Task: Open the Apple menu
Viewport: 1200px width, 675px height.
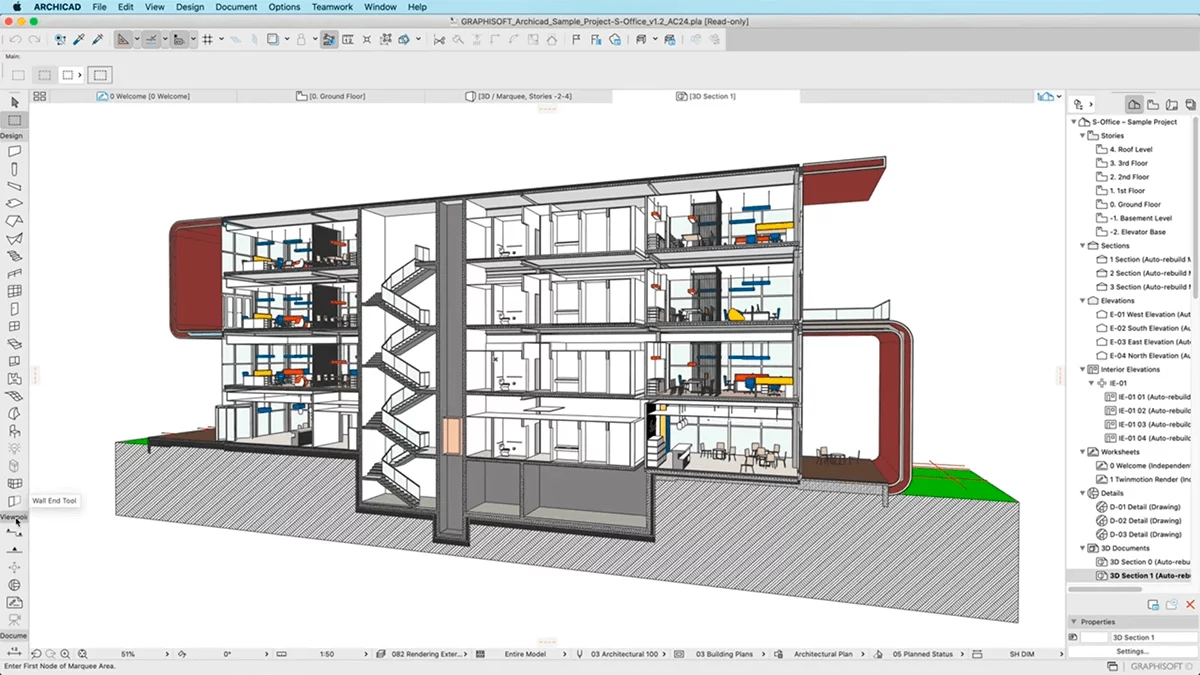Action: click(17, 7)
